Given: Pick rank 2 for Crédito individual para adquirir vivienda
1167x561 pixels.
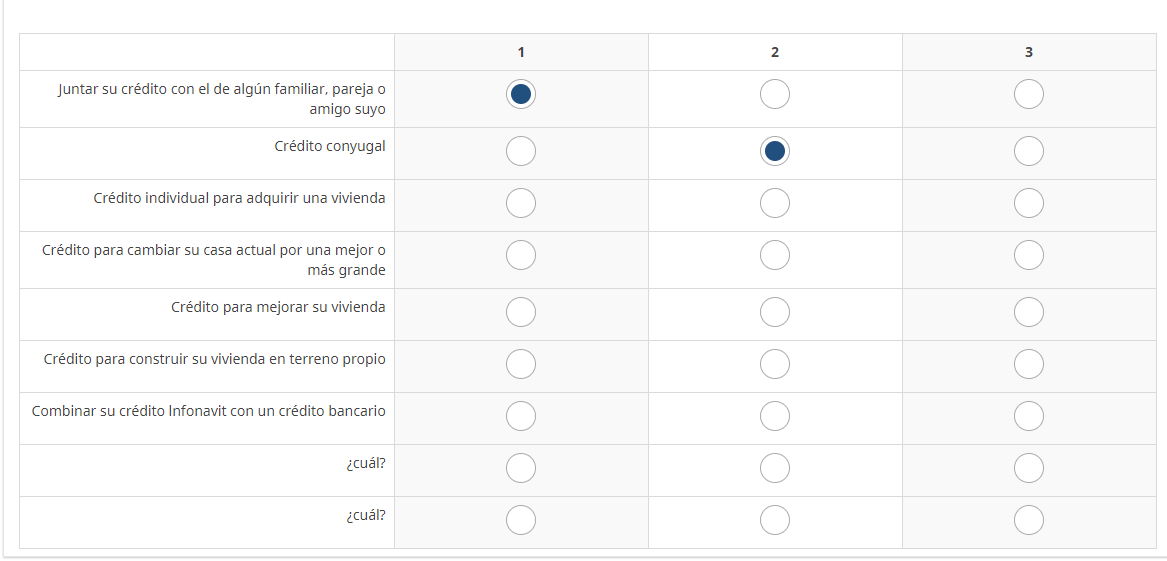Looking at the screenshot, I should click(x=775, y=203).
